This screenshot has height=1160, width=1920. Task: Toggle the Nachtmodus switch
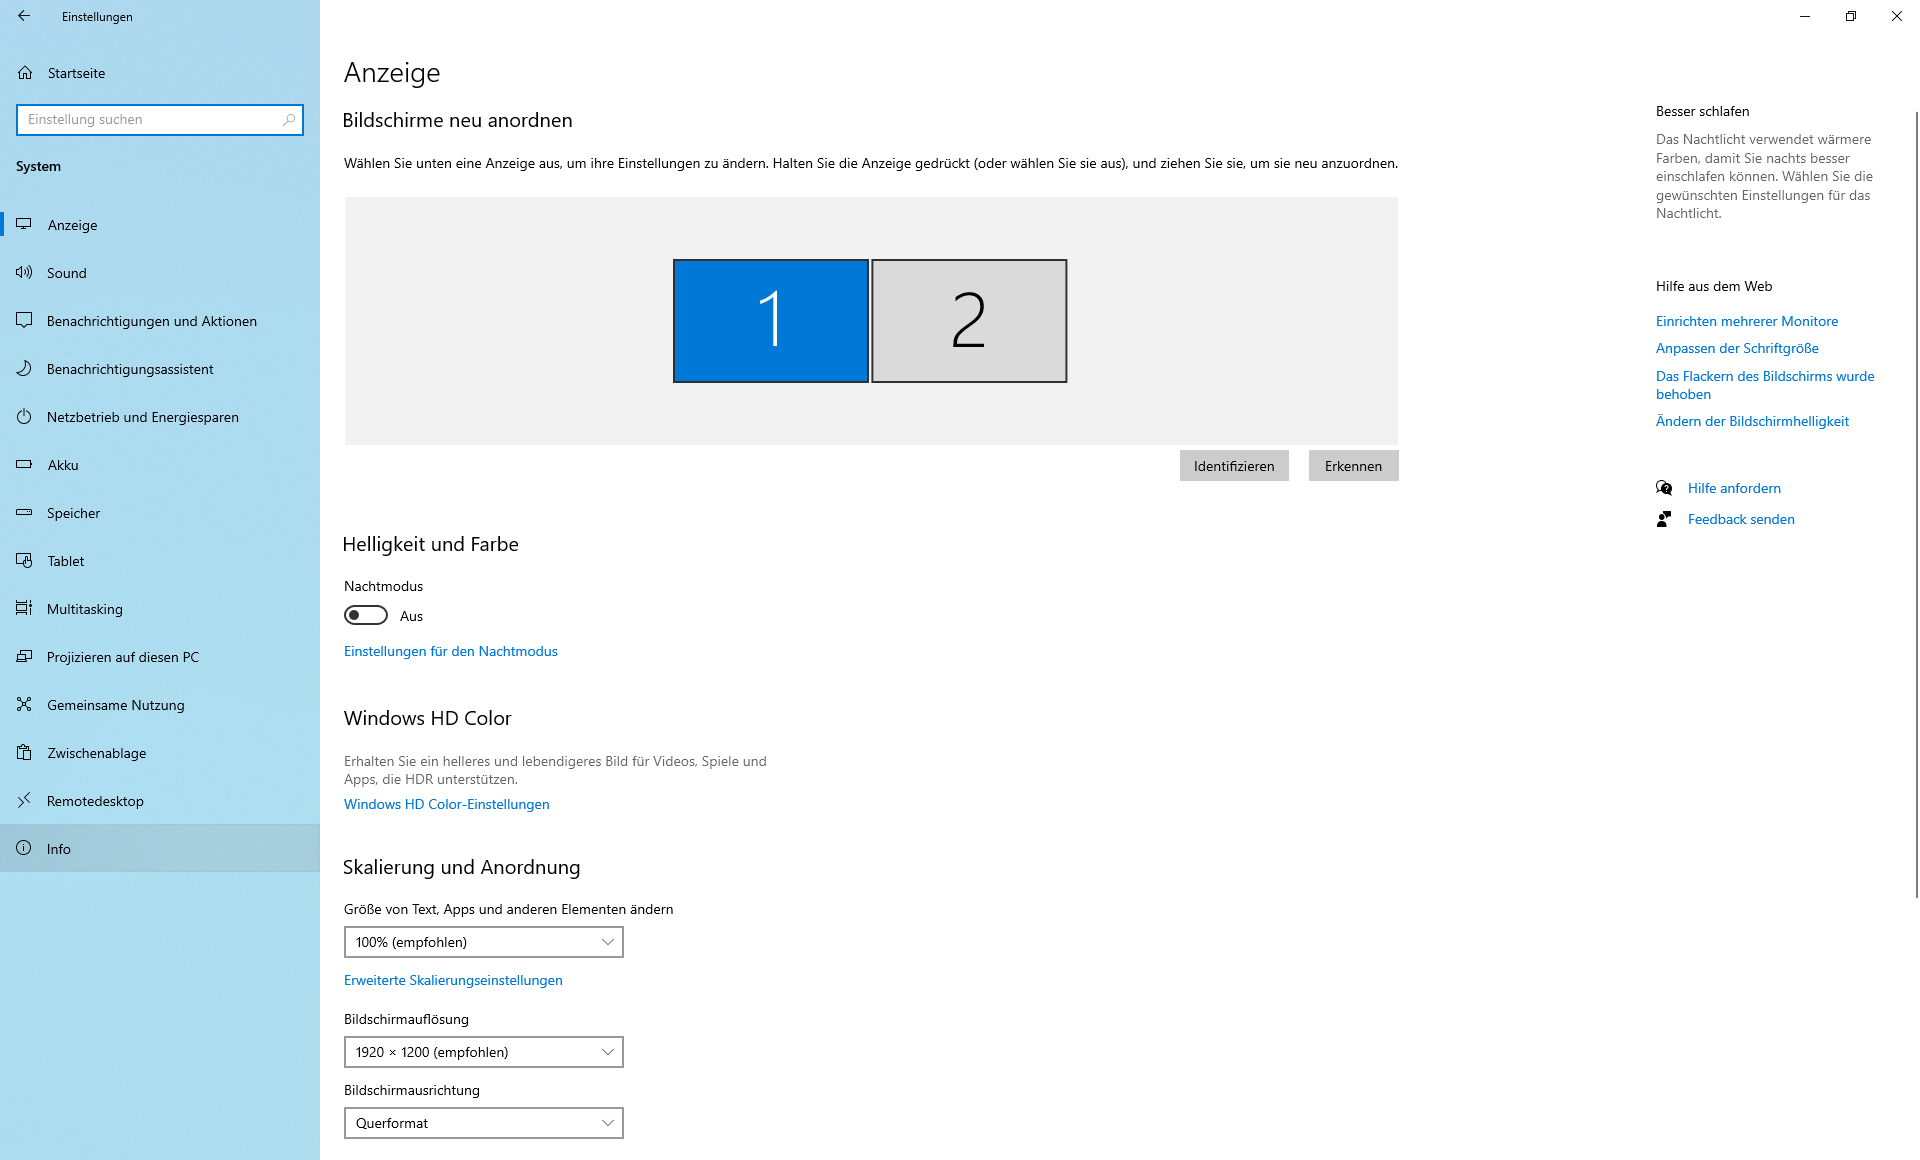click(366, 616)
